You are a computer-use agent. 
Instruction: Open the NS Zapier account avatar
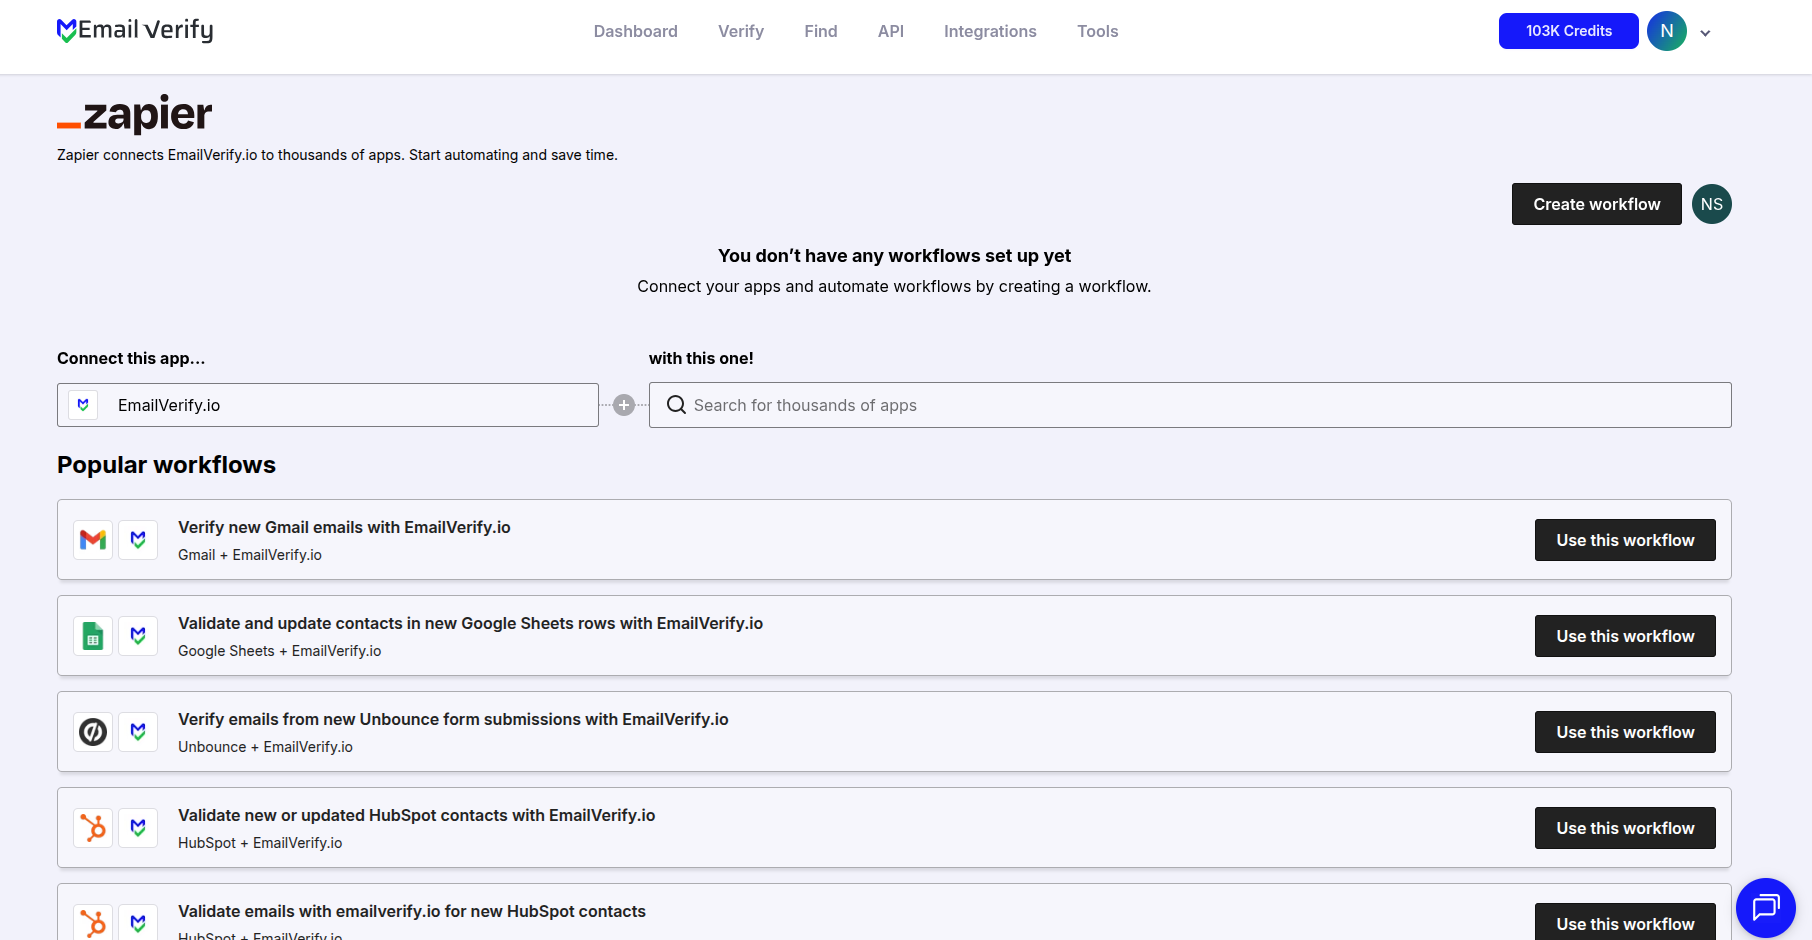(1712, 204)
